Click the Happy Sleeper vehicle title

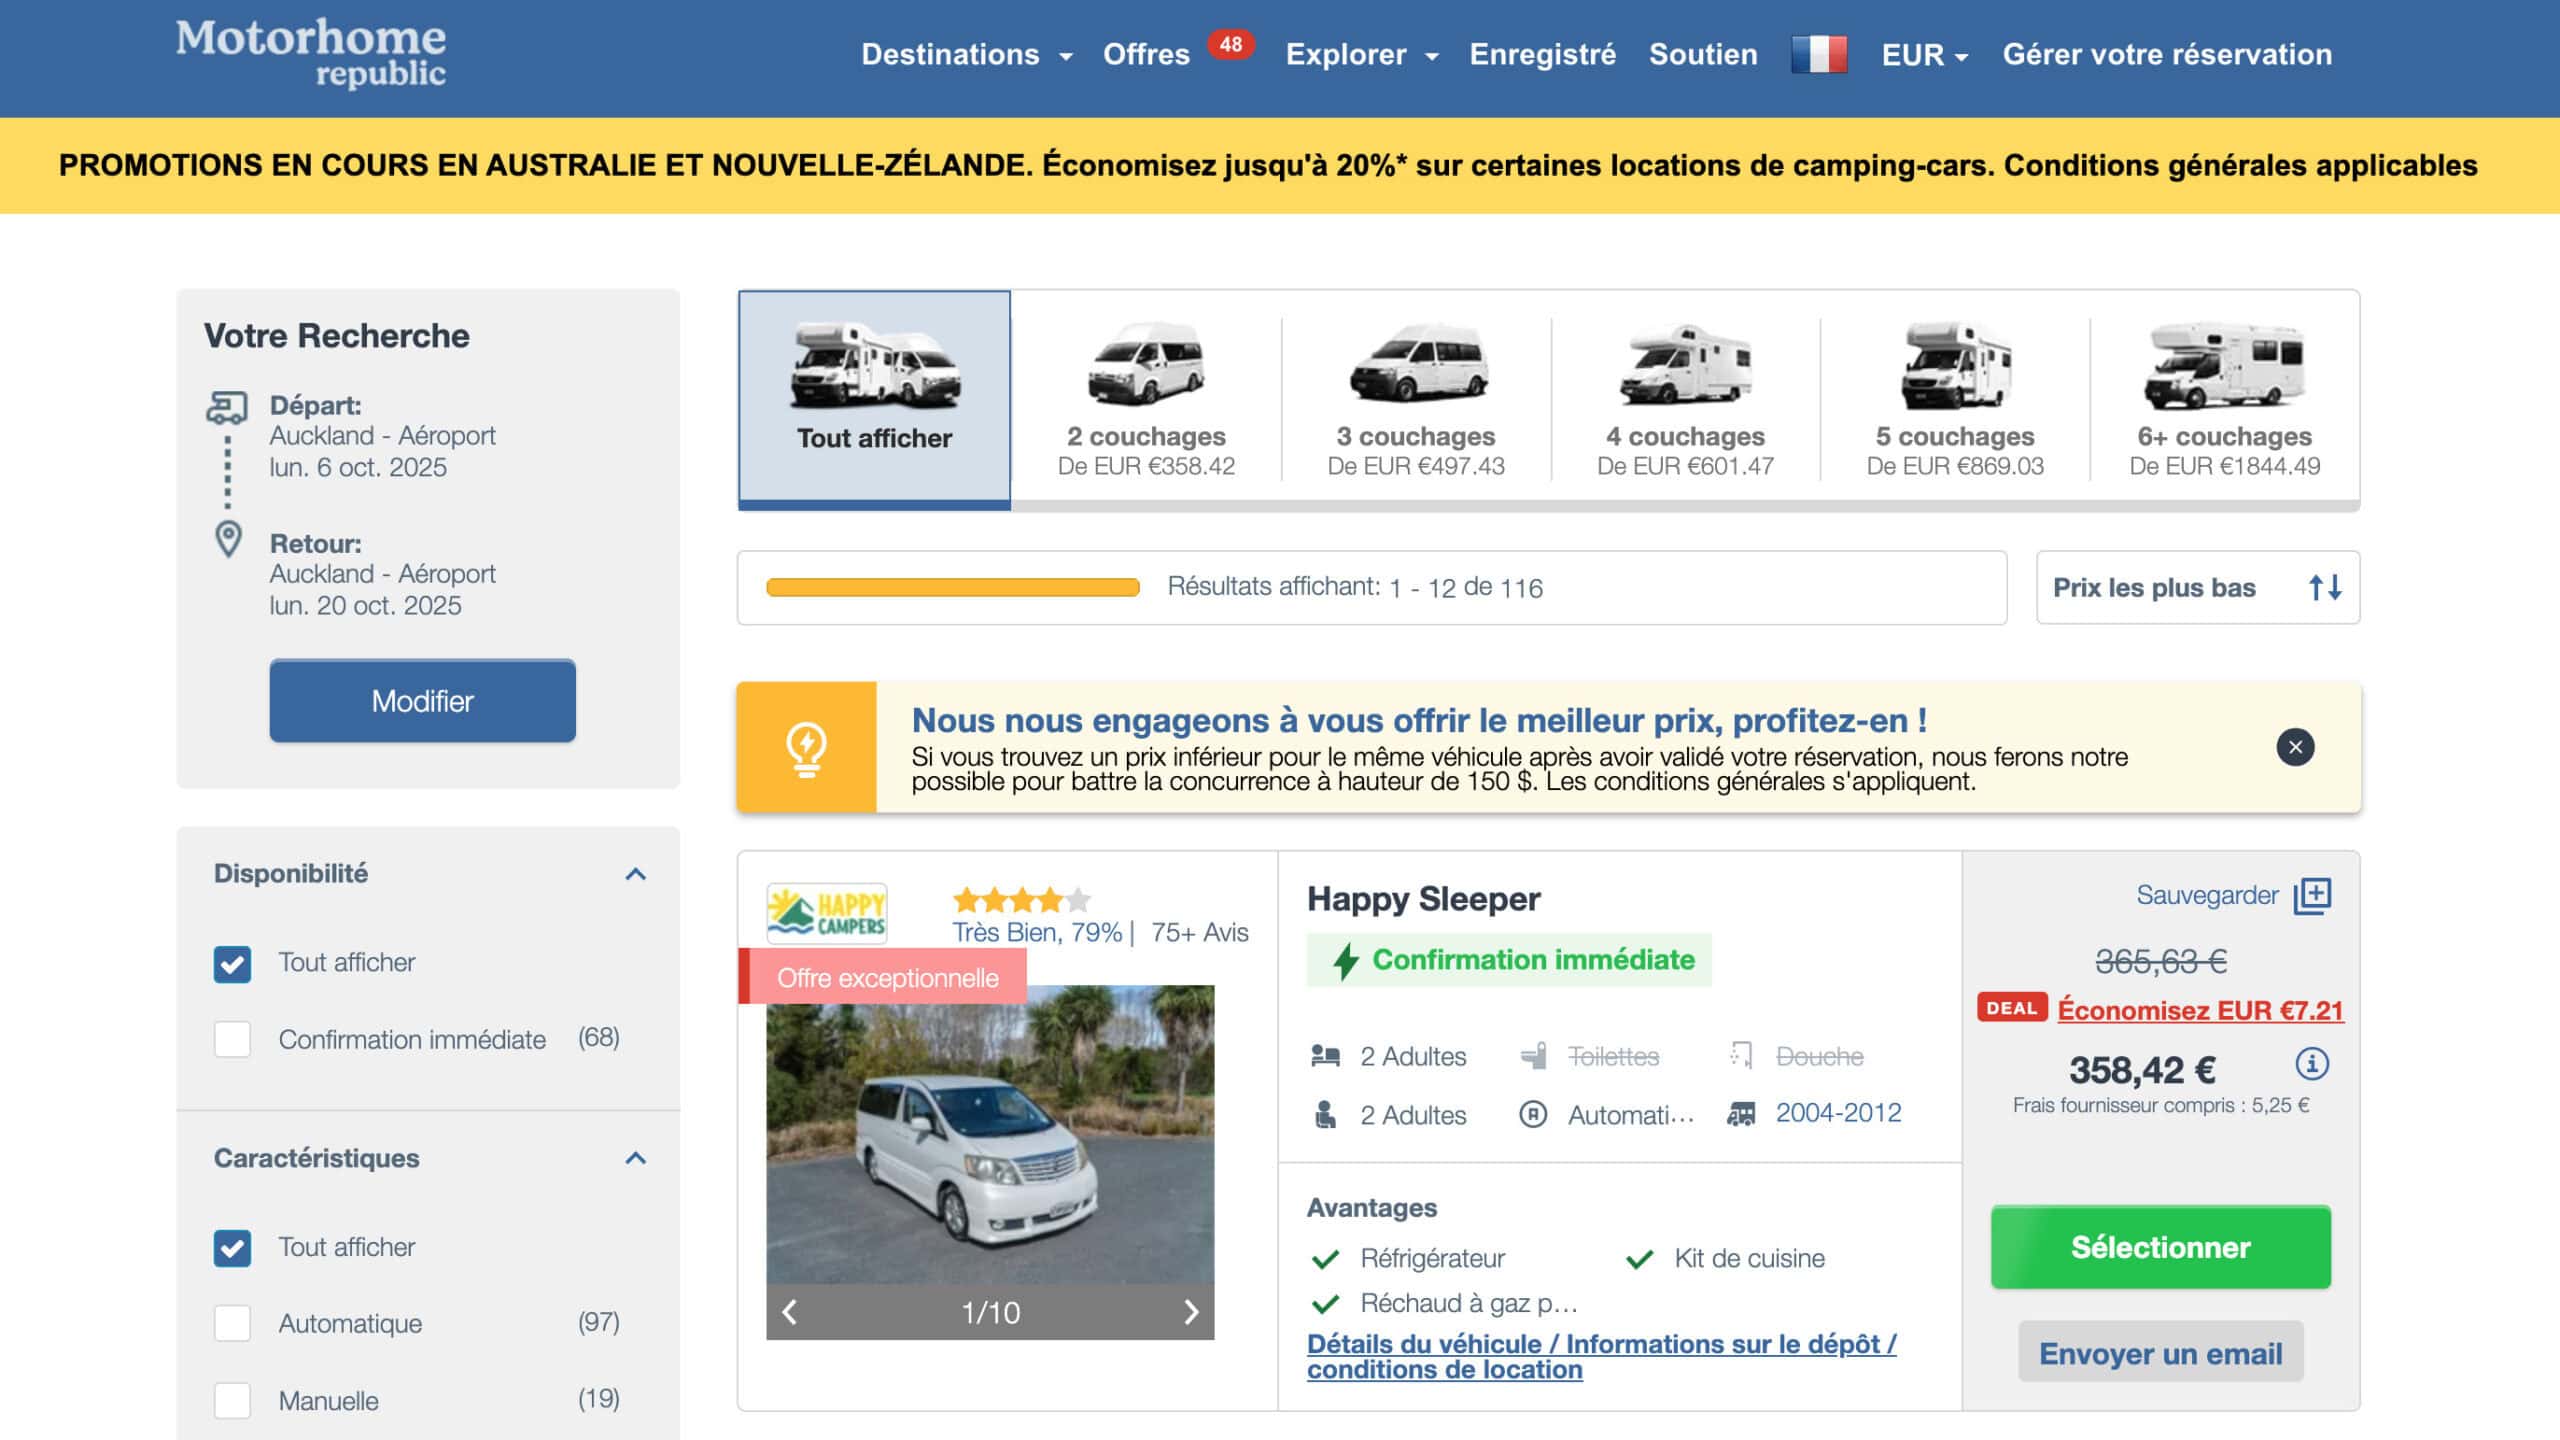click(x=1423, y=899)
